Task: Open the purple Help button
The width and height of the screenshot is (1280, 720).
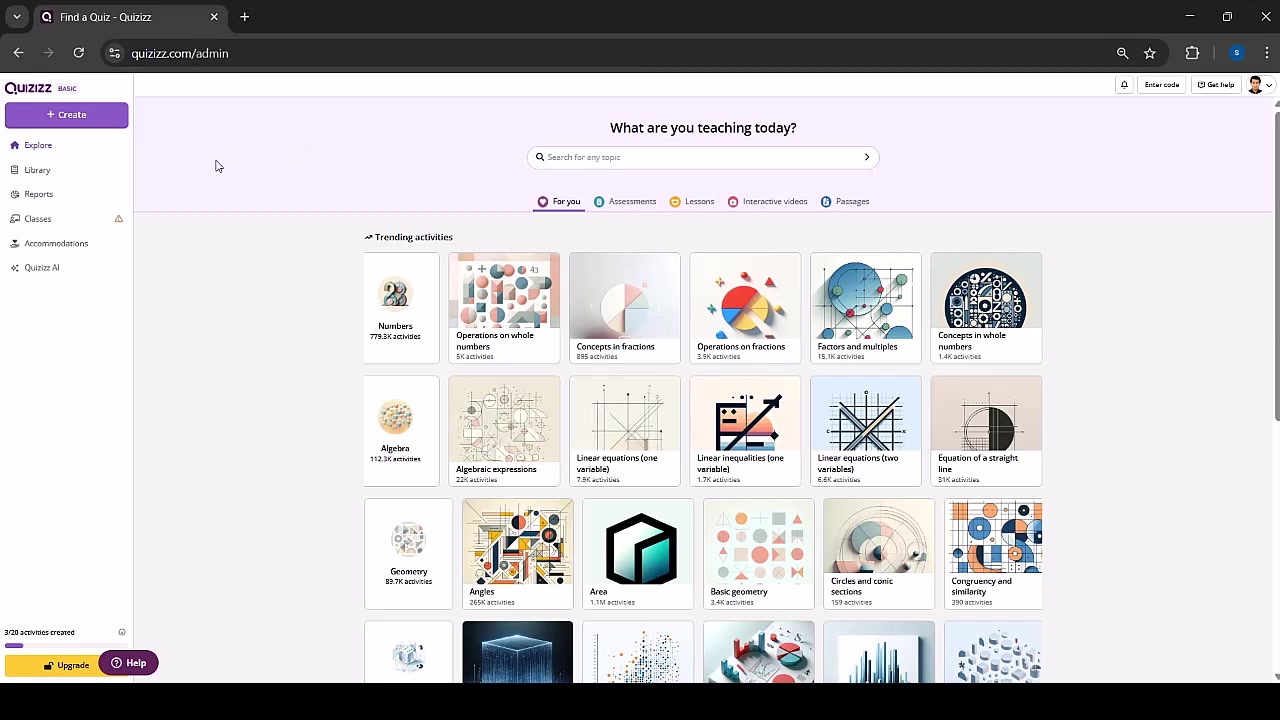Action: pyautogui.click(x=128, y=663)
